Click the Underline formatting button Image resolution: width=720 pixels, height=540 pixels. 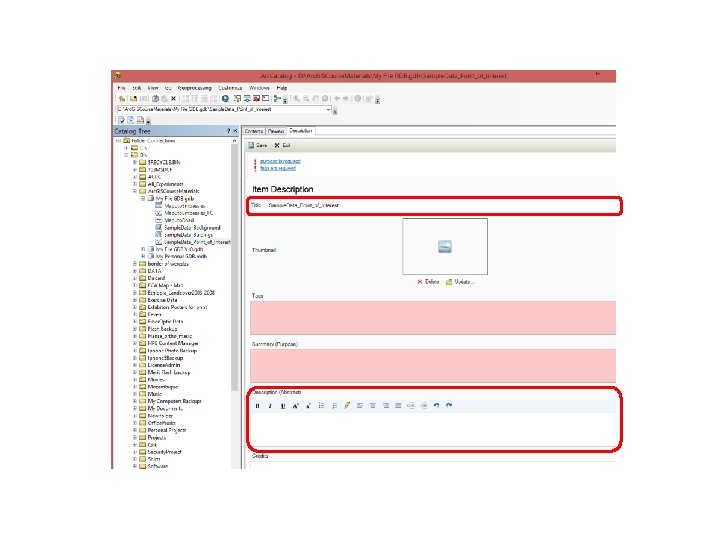[283, 406]
